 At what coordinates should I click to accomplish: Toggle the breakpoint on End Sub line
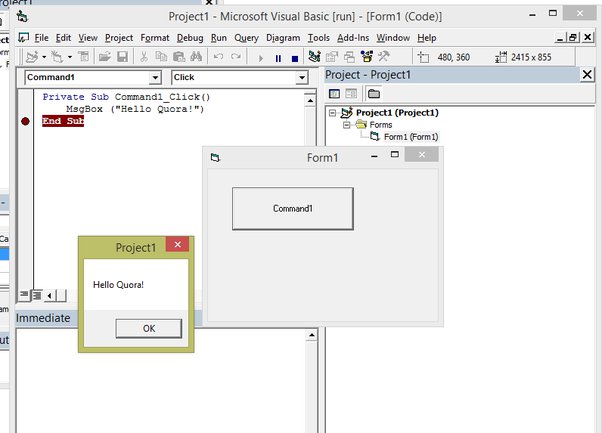[25, 121]
